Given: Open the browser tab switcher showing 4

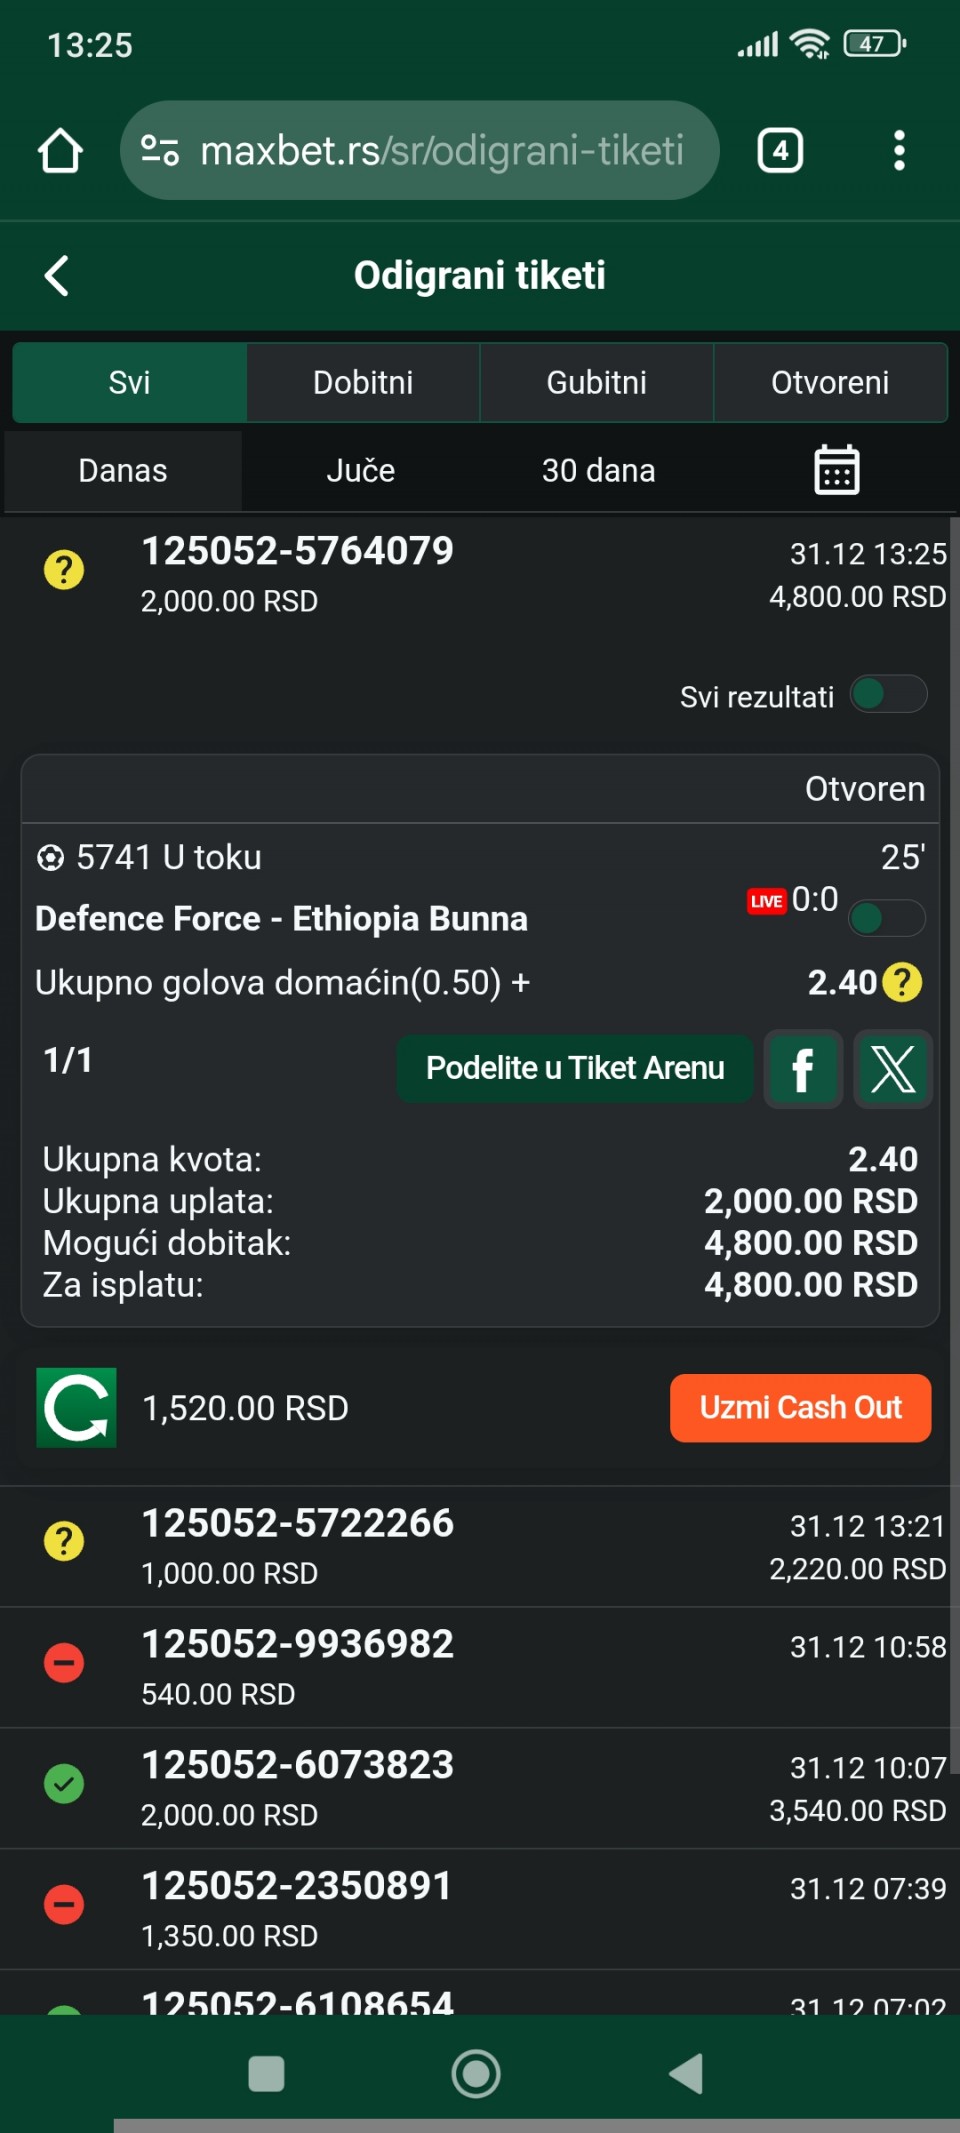Looking at the screenshot, I should pyautogui.click(x=780, y=151).
